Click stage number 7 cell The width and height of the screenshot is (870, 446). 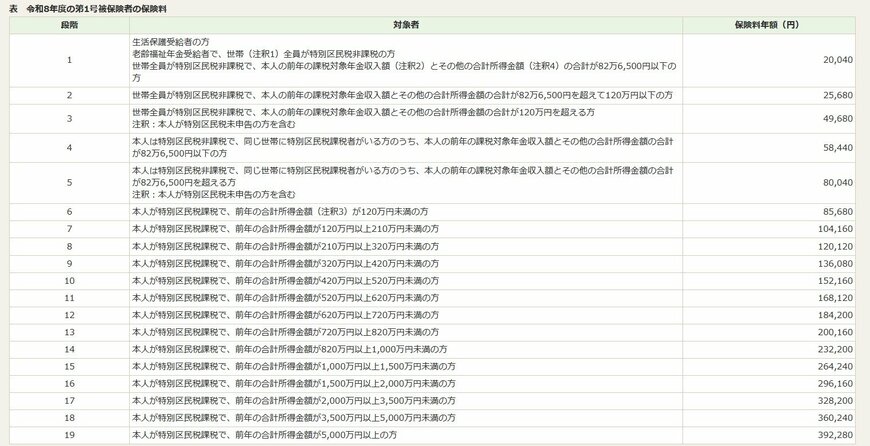pos(69,229)
